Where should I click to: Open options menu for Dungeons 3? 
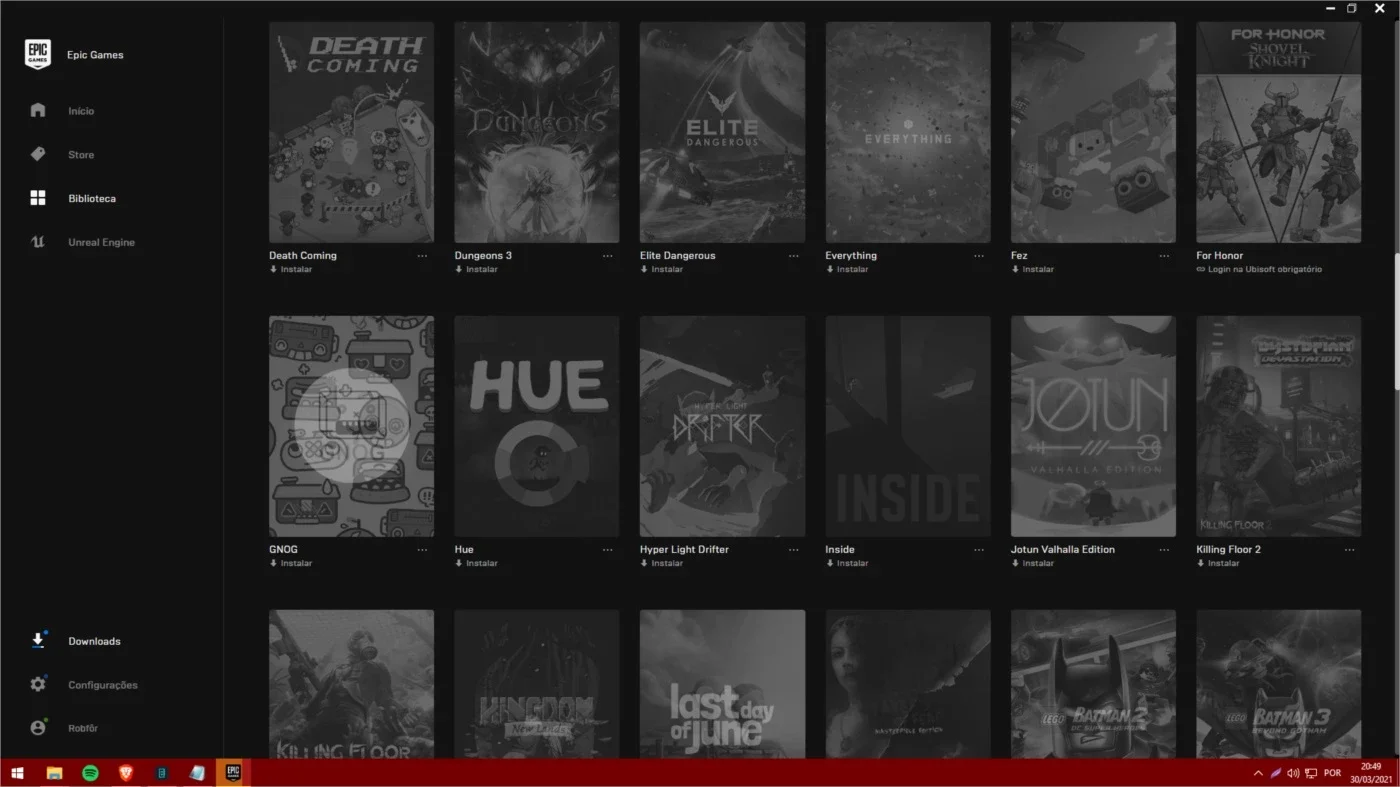coord(608,256)
